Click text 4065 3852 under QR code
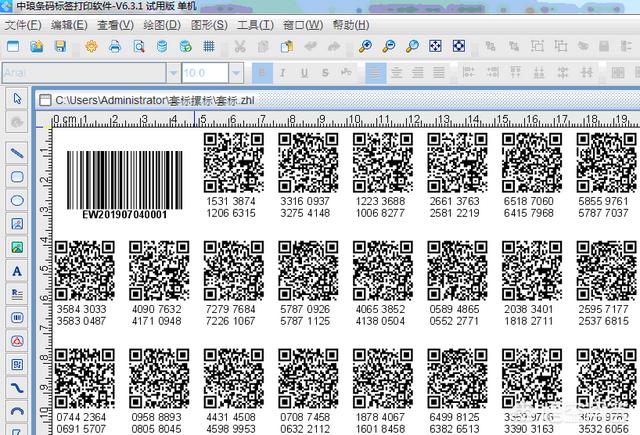Screen dimensions: 640x435 pos(380,309)
